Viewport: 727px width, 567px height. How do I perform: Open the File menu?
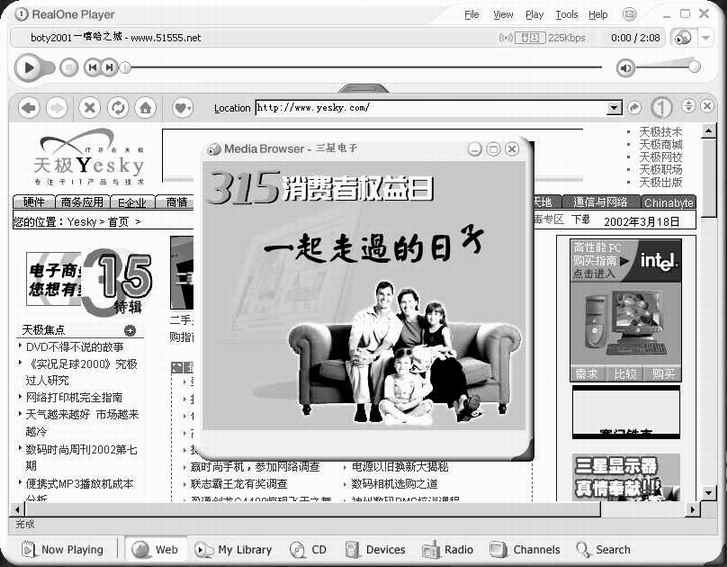click(x=472, y=15)
